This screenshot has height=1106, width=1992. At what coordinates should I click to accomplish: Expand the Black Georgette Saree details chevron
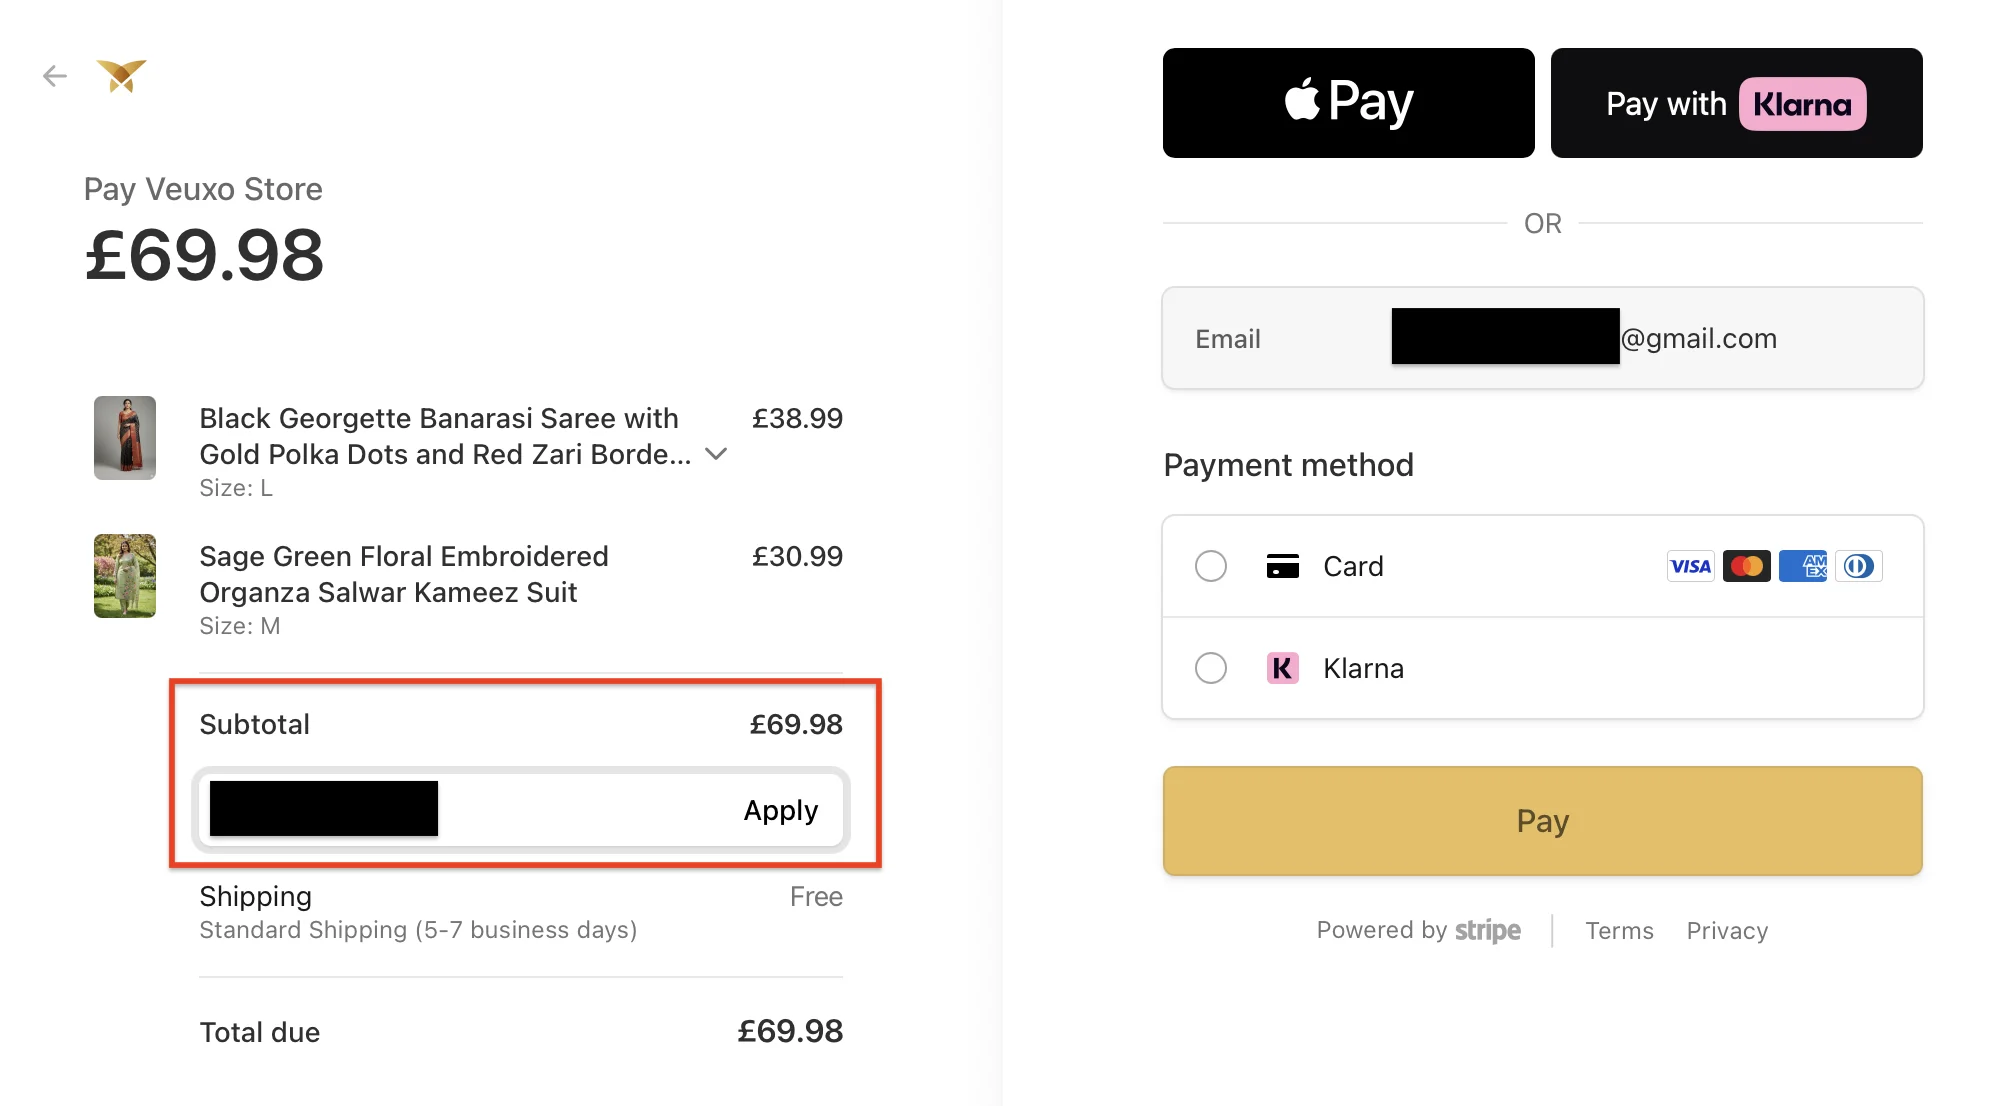click(716, 454)
